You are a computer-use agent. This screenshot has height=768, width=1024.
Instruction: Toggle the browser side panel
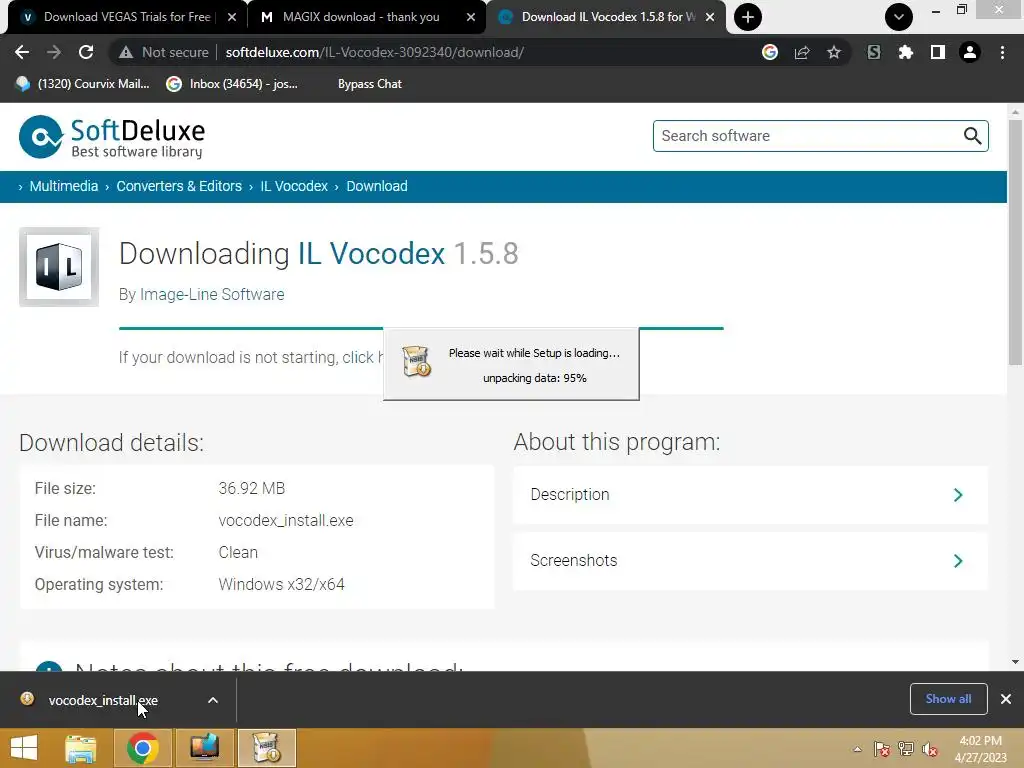(938, 52)
